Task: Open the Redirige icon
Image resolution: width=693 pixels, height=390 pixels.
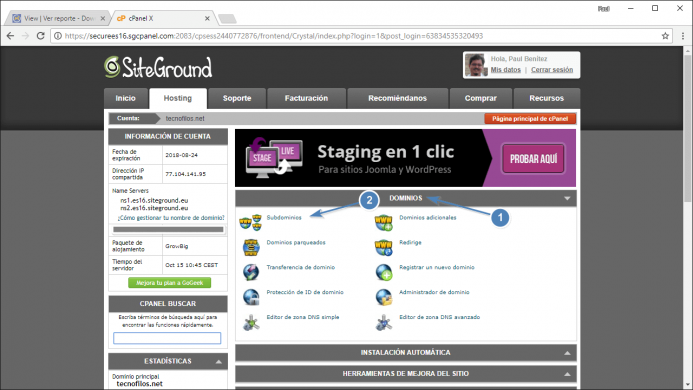Action: coord(383,247)
